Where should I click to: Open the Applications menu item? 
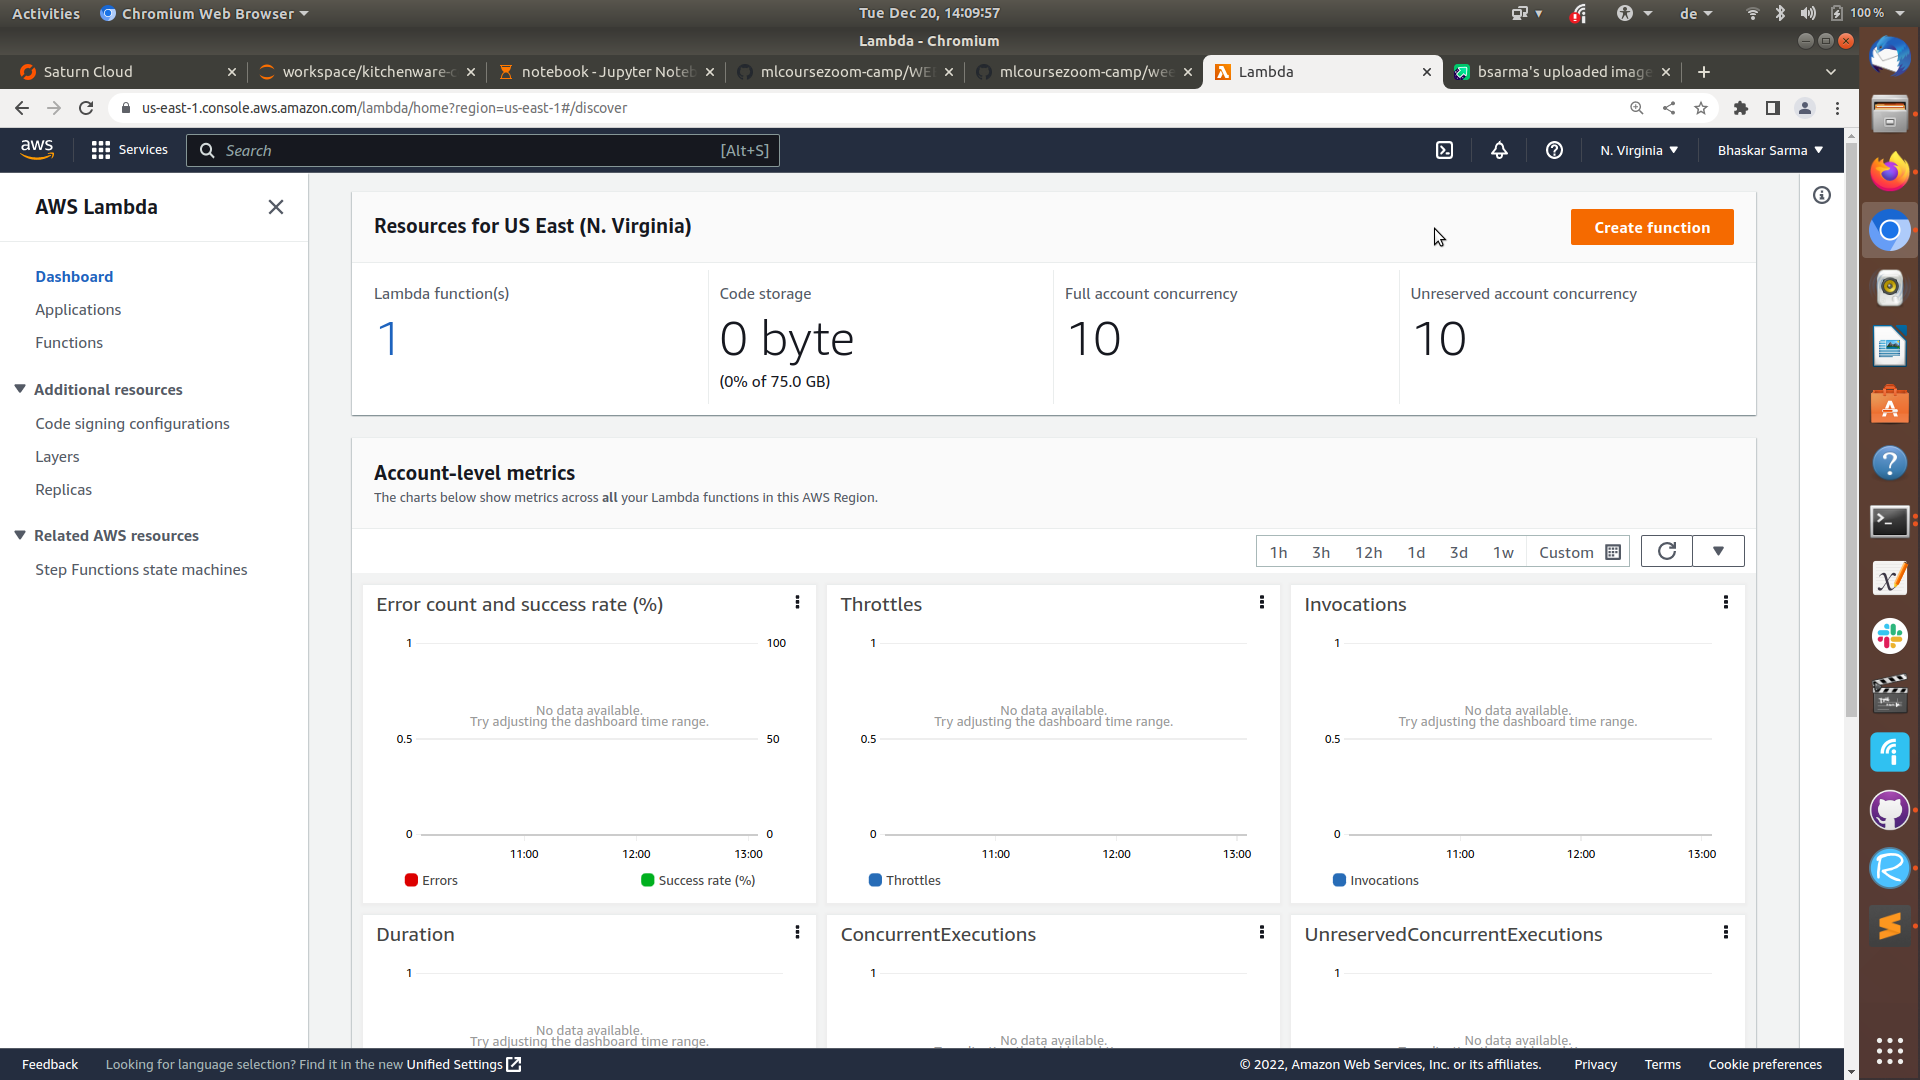(78, 309)
